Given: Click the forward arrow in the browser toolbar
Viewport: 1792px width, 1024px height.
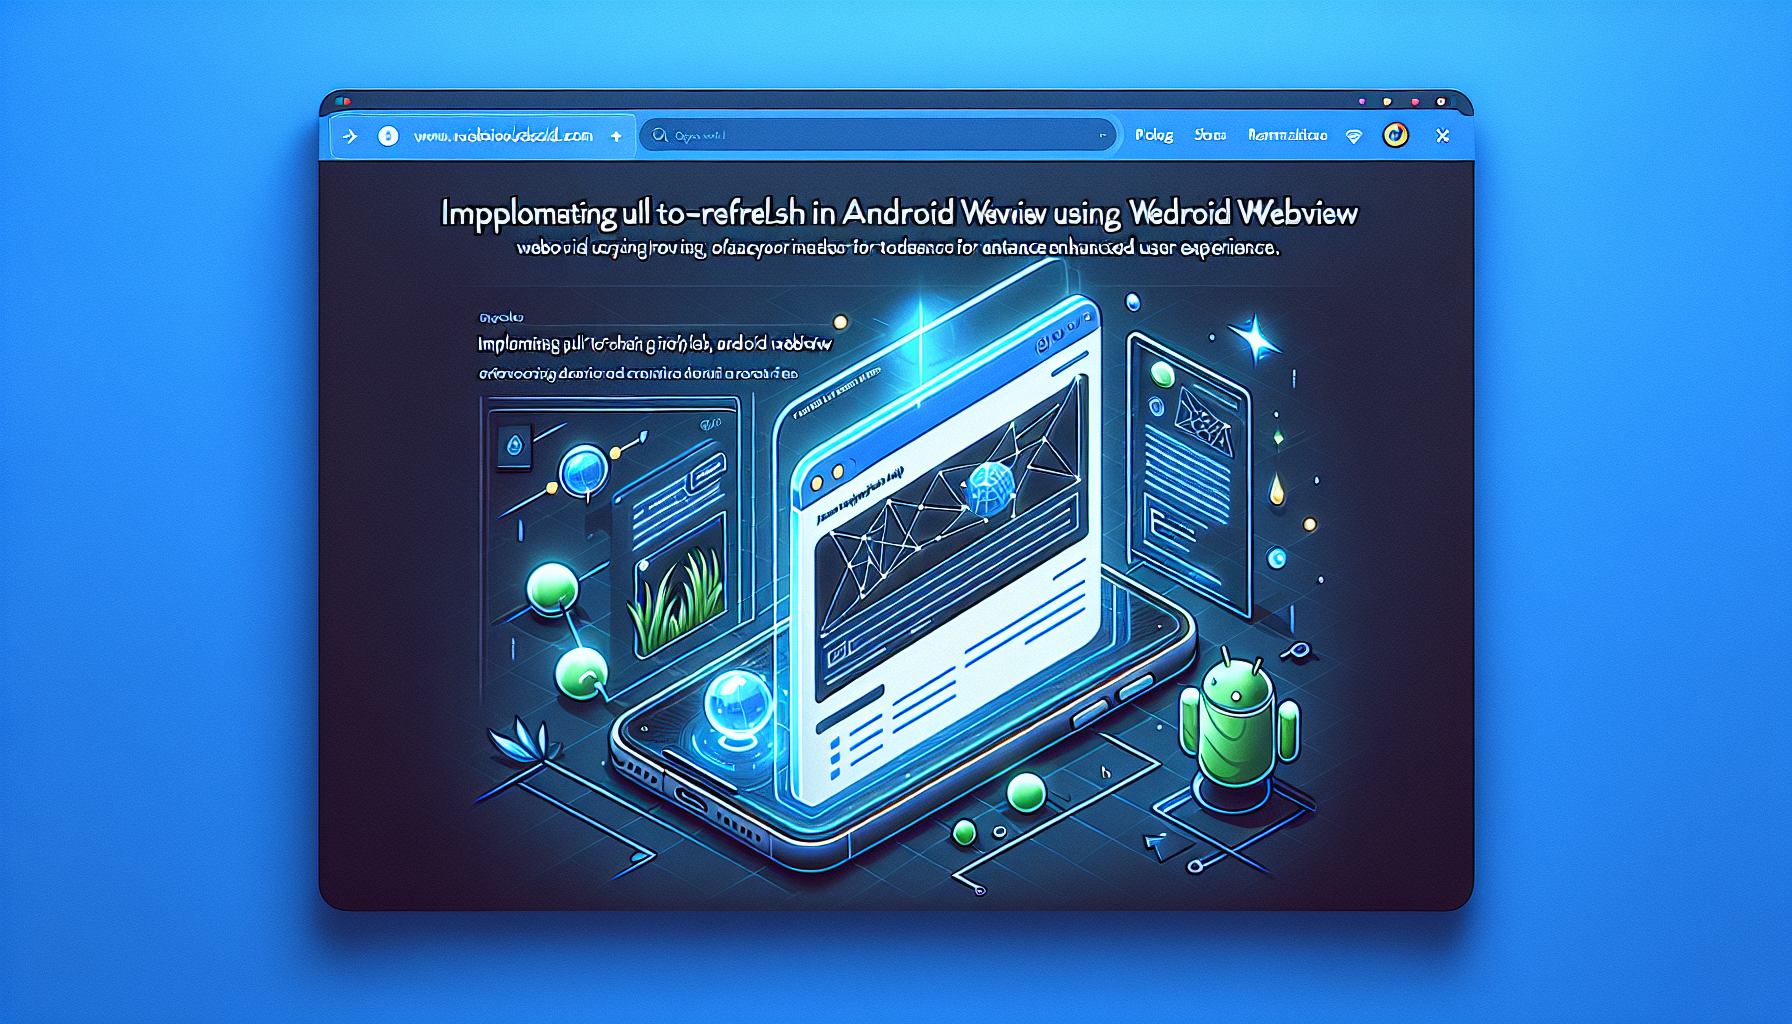Looking at the screenshot, I should point(350,136).
